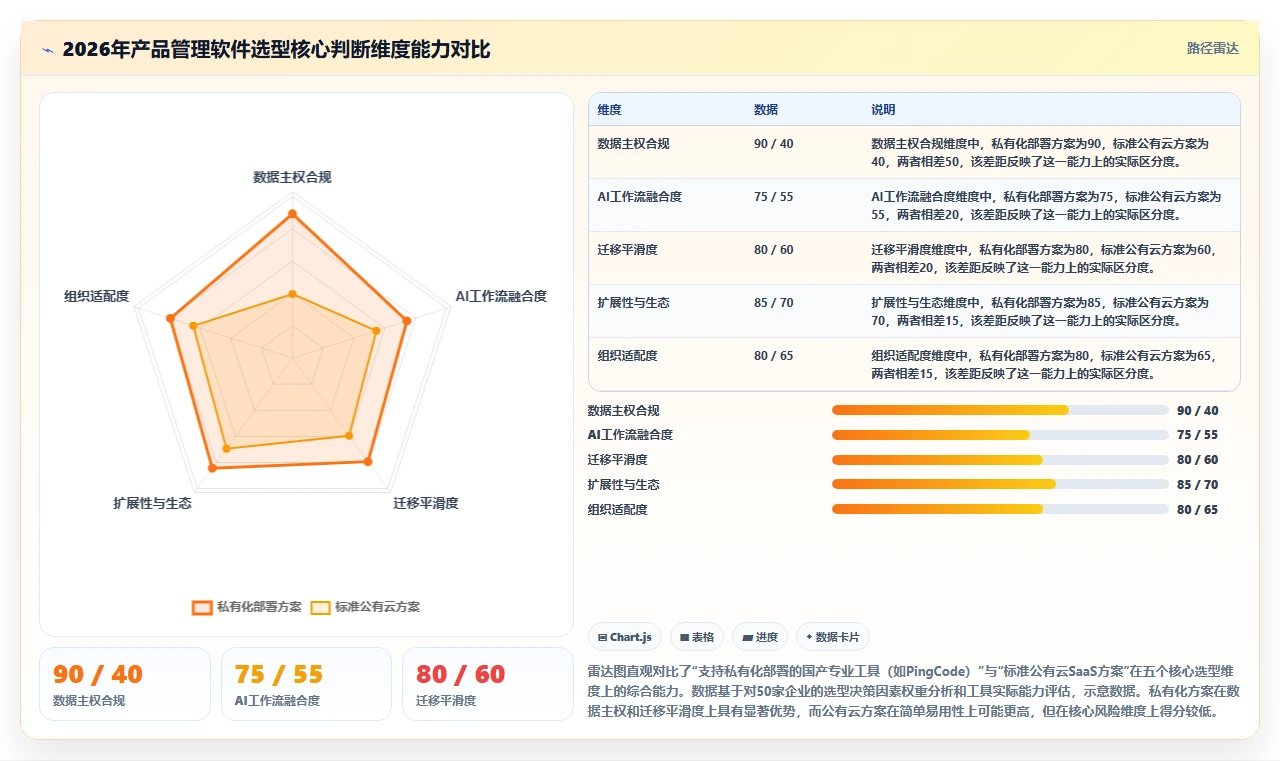Screen dimensions: 1280x761
Task: Toggle the 私有化部署方案 legend swatch
Action: (x=202, y=607)
